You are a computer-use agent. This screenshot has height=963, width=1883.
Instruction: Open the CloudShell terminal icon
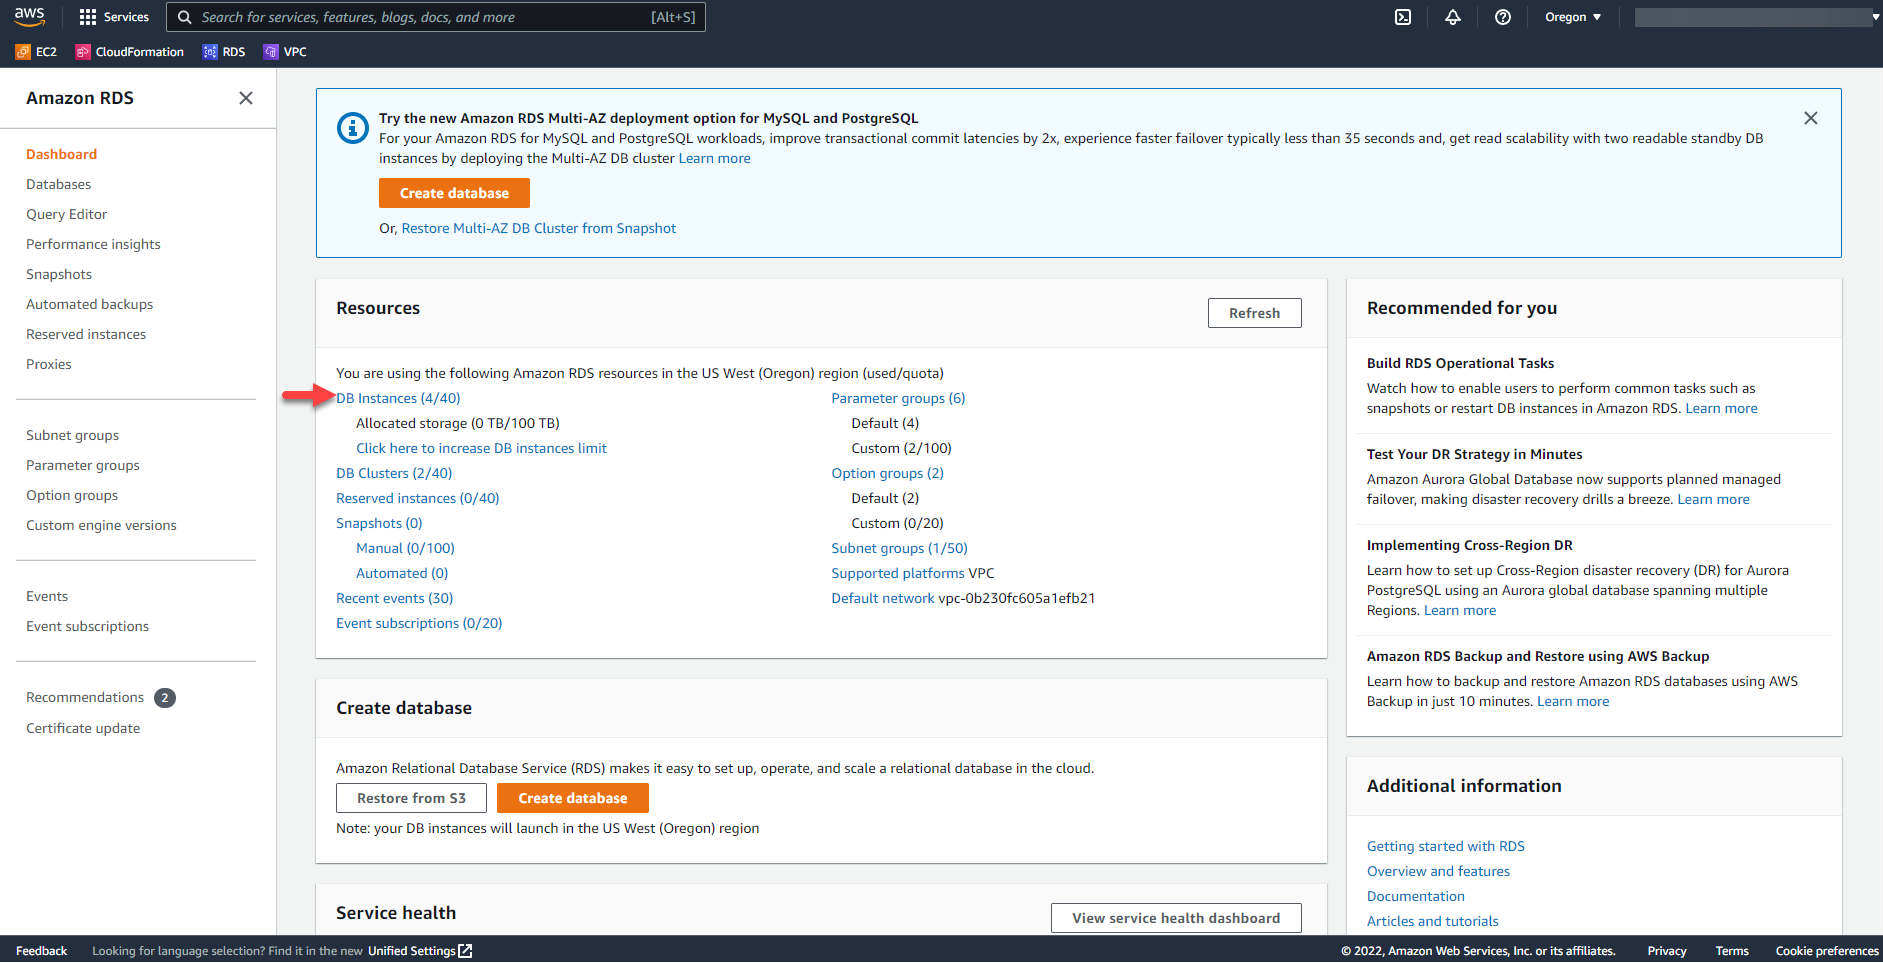tap(1403, 17)
